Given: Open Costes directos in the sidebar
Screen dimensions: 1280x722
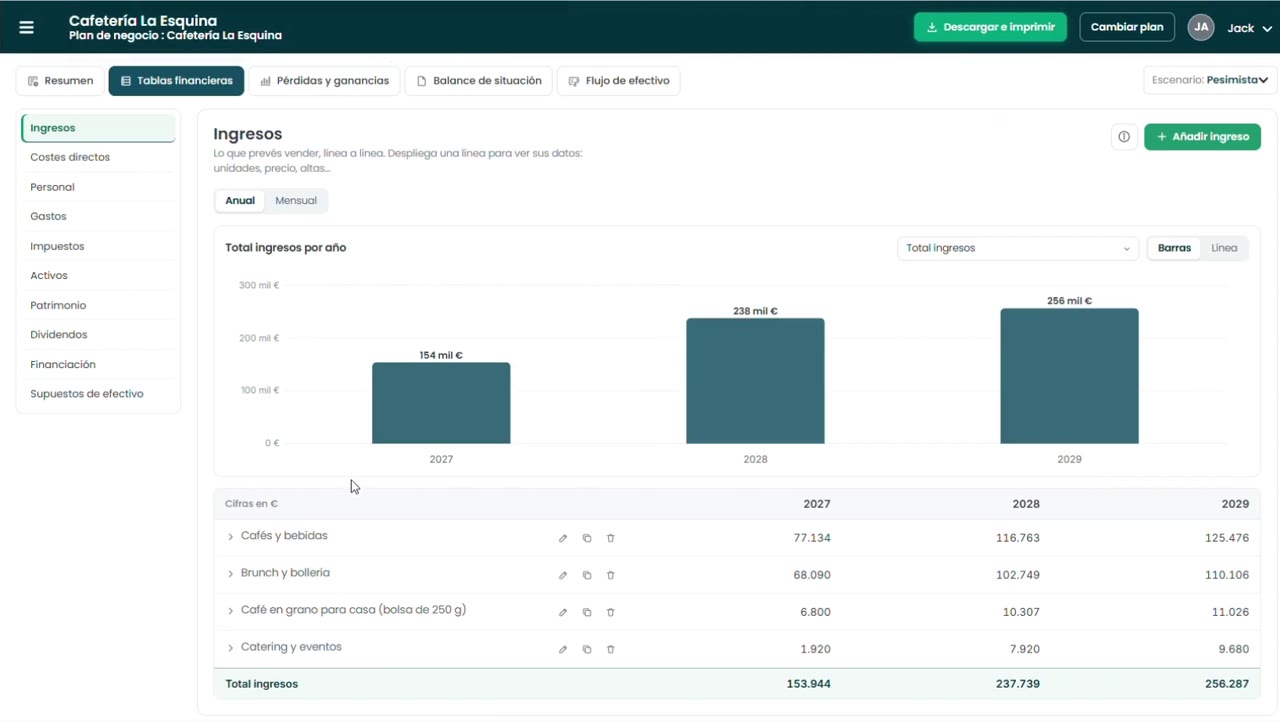Looking at the screenshot, I should (98, 157).
